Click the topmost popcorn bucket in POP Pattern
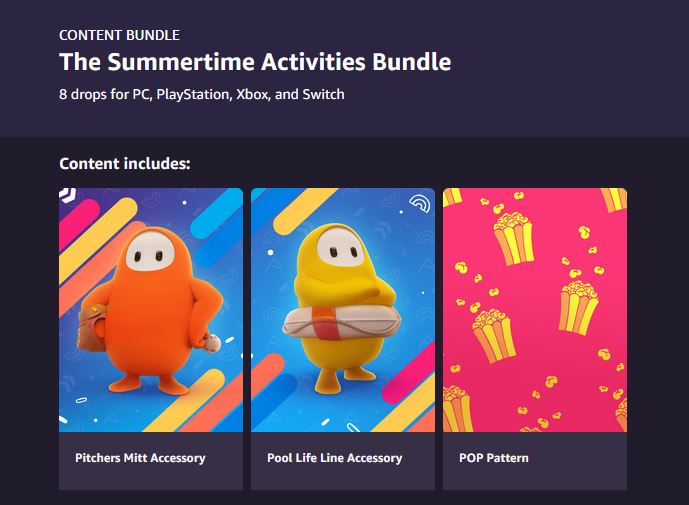This screenshot has height=505, width=689. coord(514,239)
